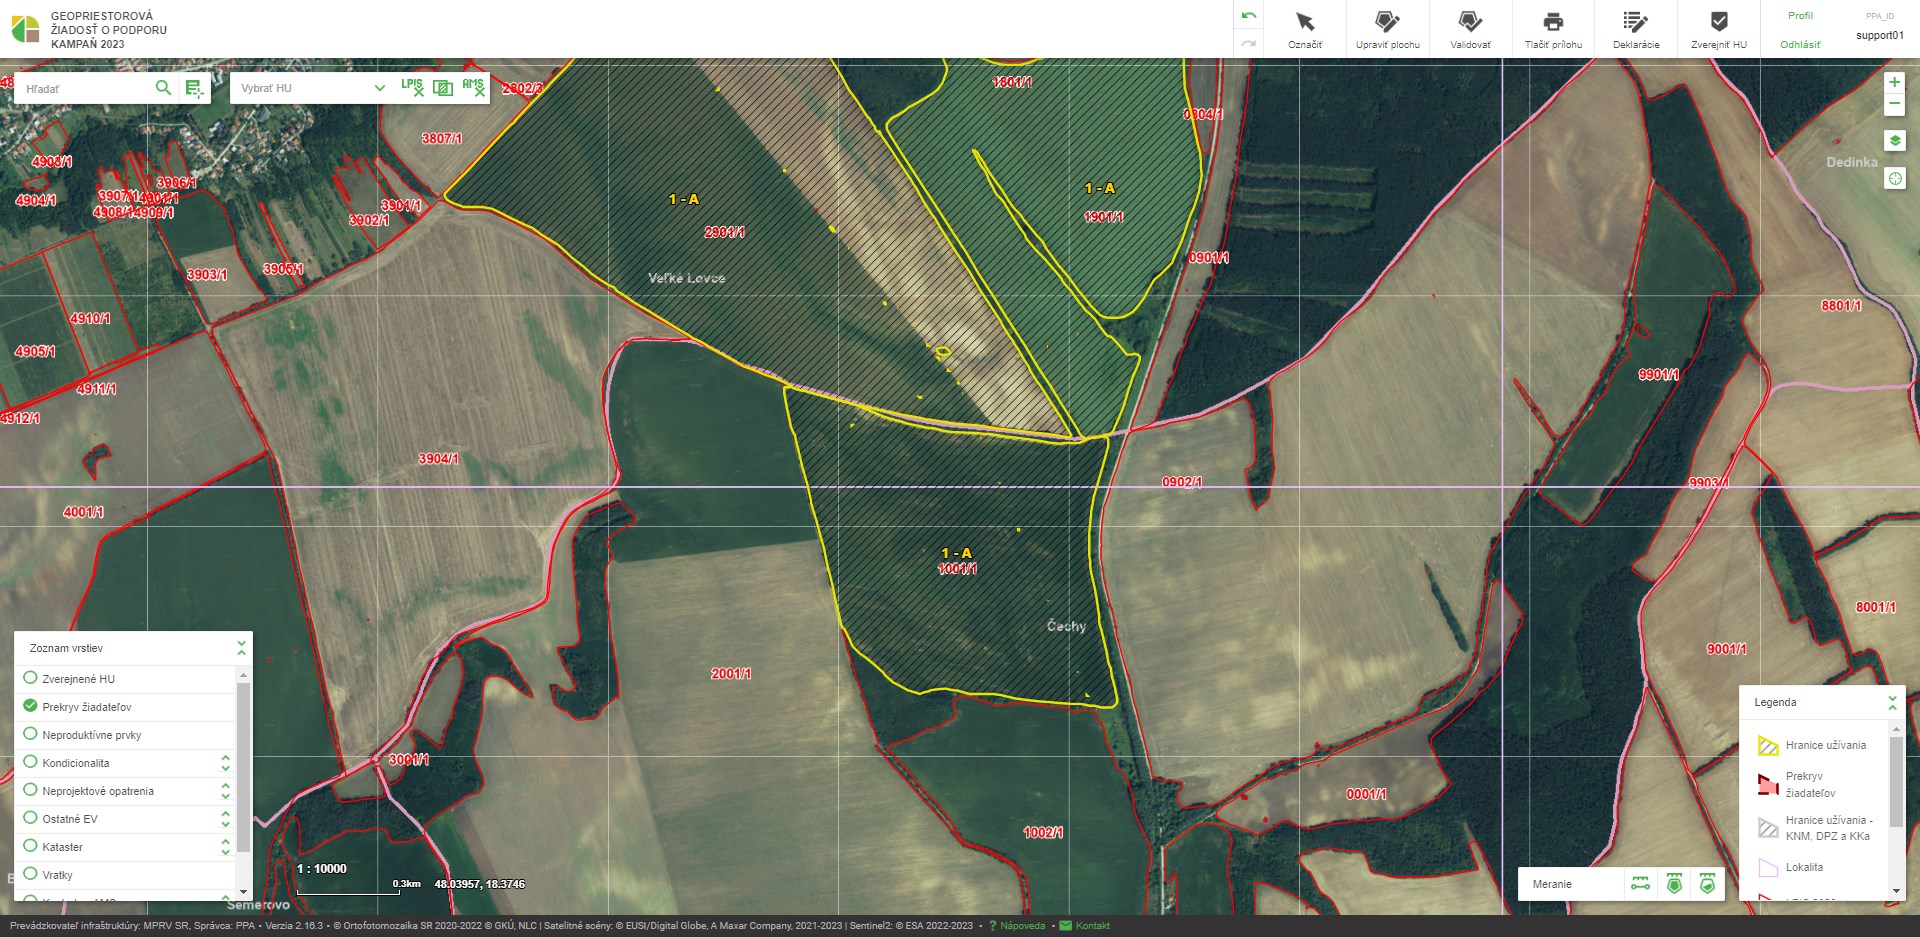This screenshot has height=937, width=1920.
Task: Enable the Zverejnené HU layer
Action: pos(30,678)
